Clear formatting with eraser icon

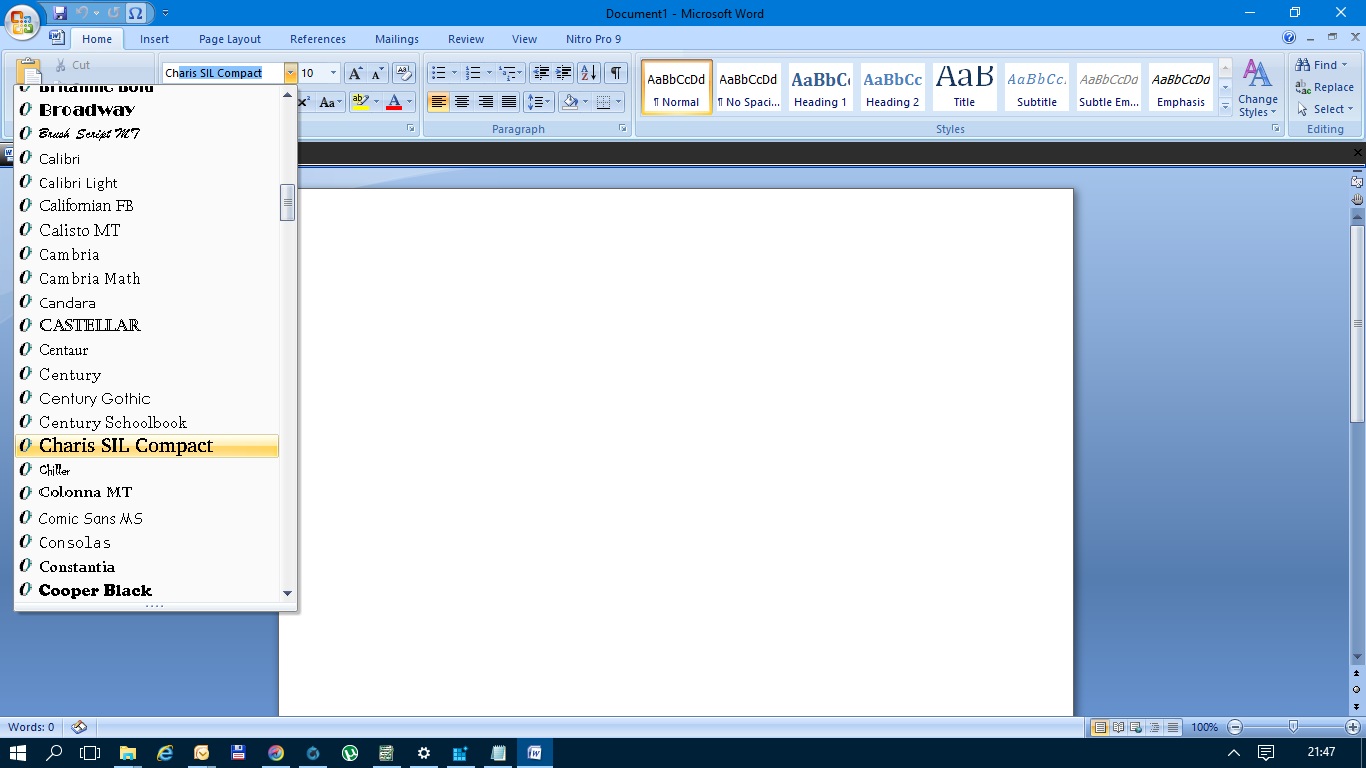[404, 73]
